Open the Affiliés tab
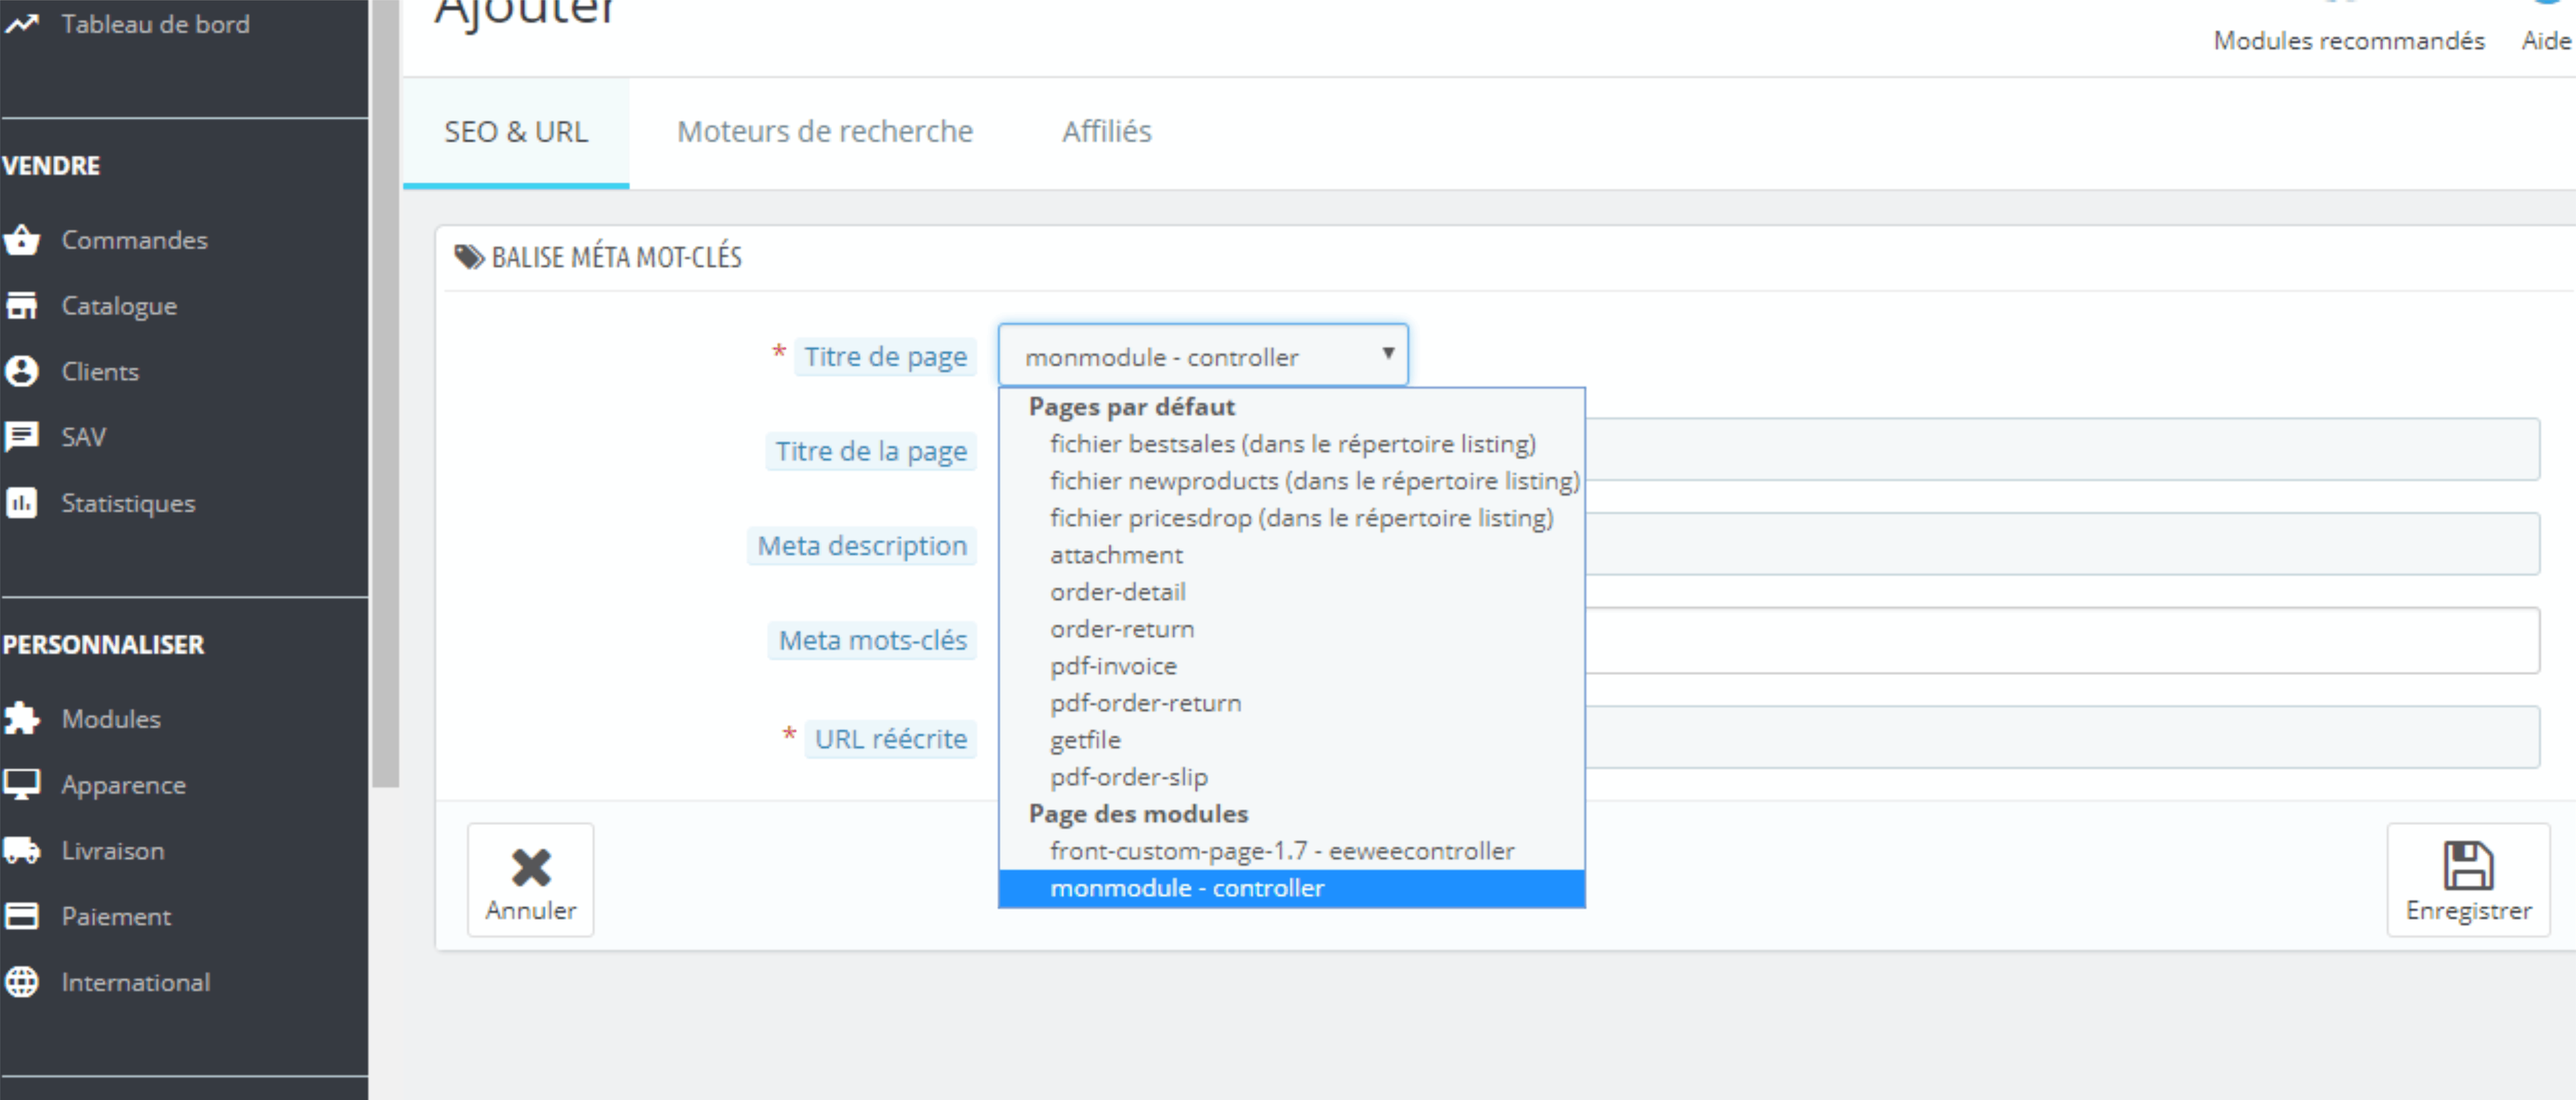 tap(1106, 132)
